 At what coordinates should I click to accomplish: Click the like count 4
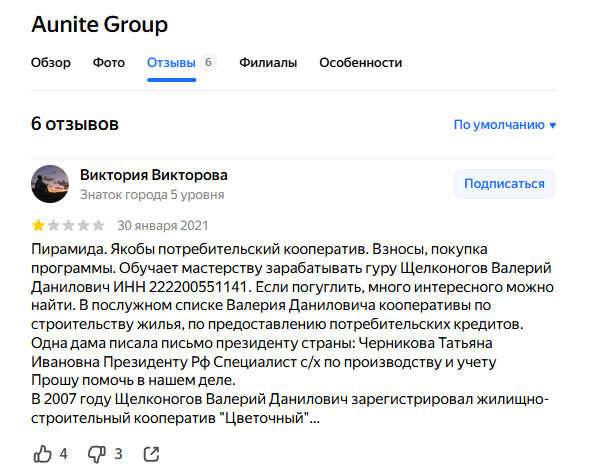(x=64, y=454)
